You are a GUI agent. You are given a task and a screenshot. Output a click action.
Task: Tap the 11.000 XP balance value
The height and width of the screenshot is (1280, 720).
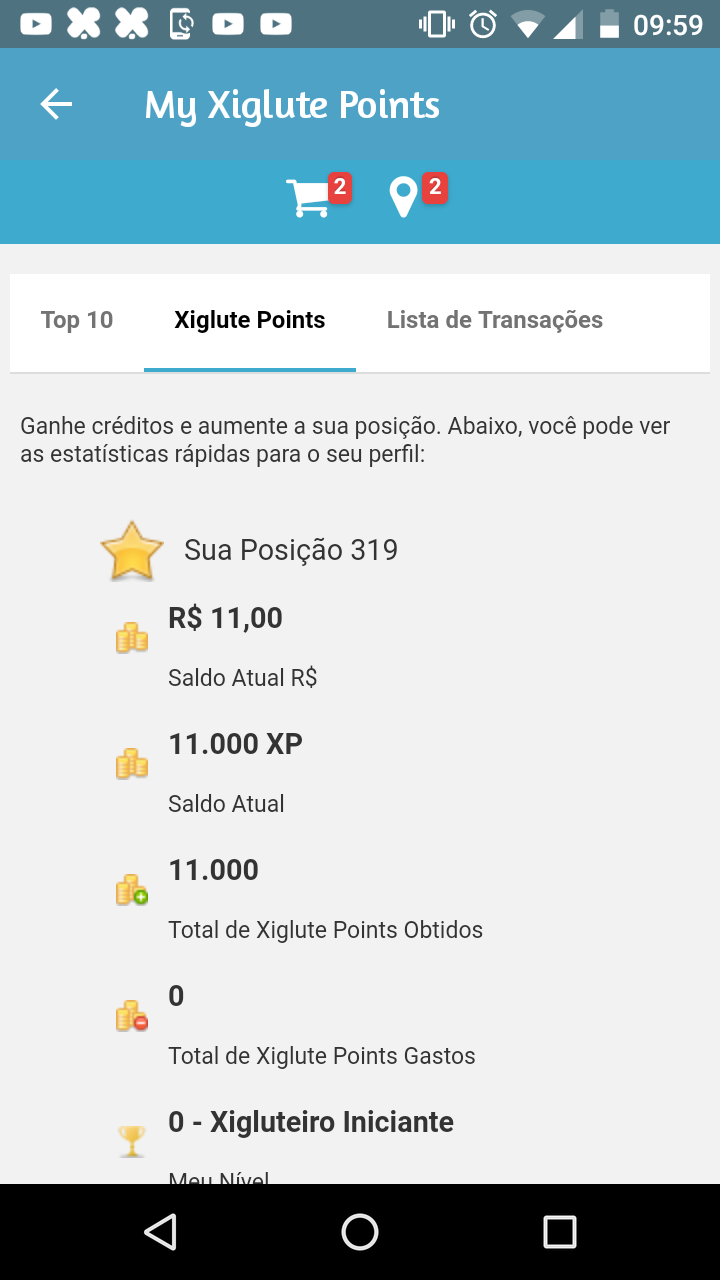tap(236, 744)
